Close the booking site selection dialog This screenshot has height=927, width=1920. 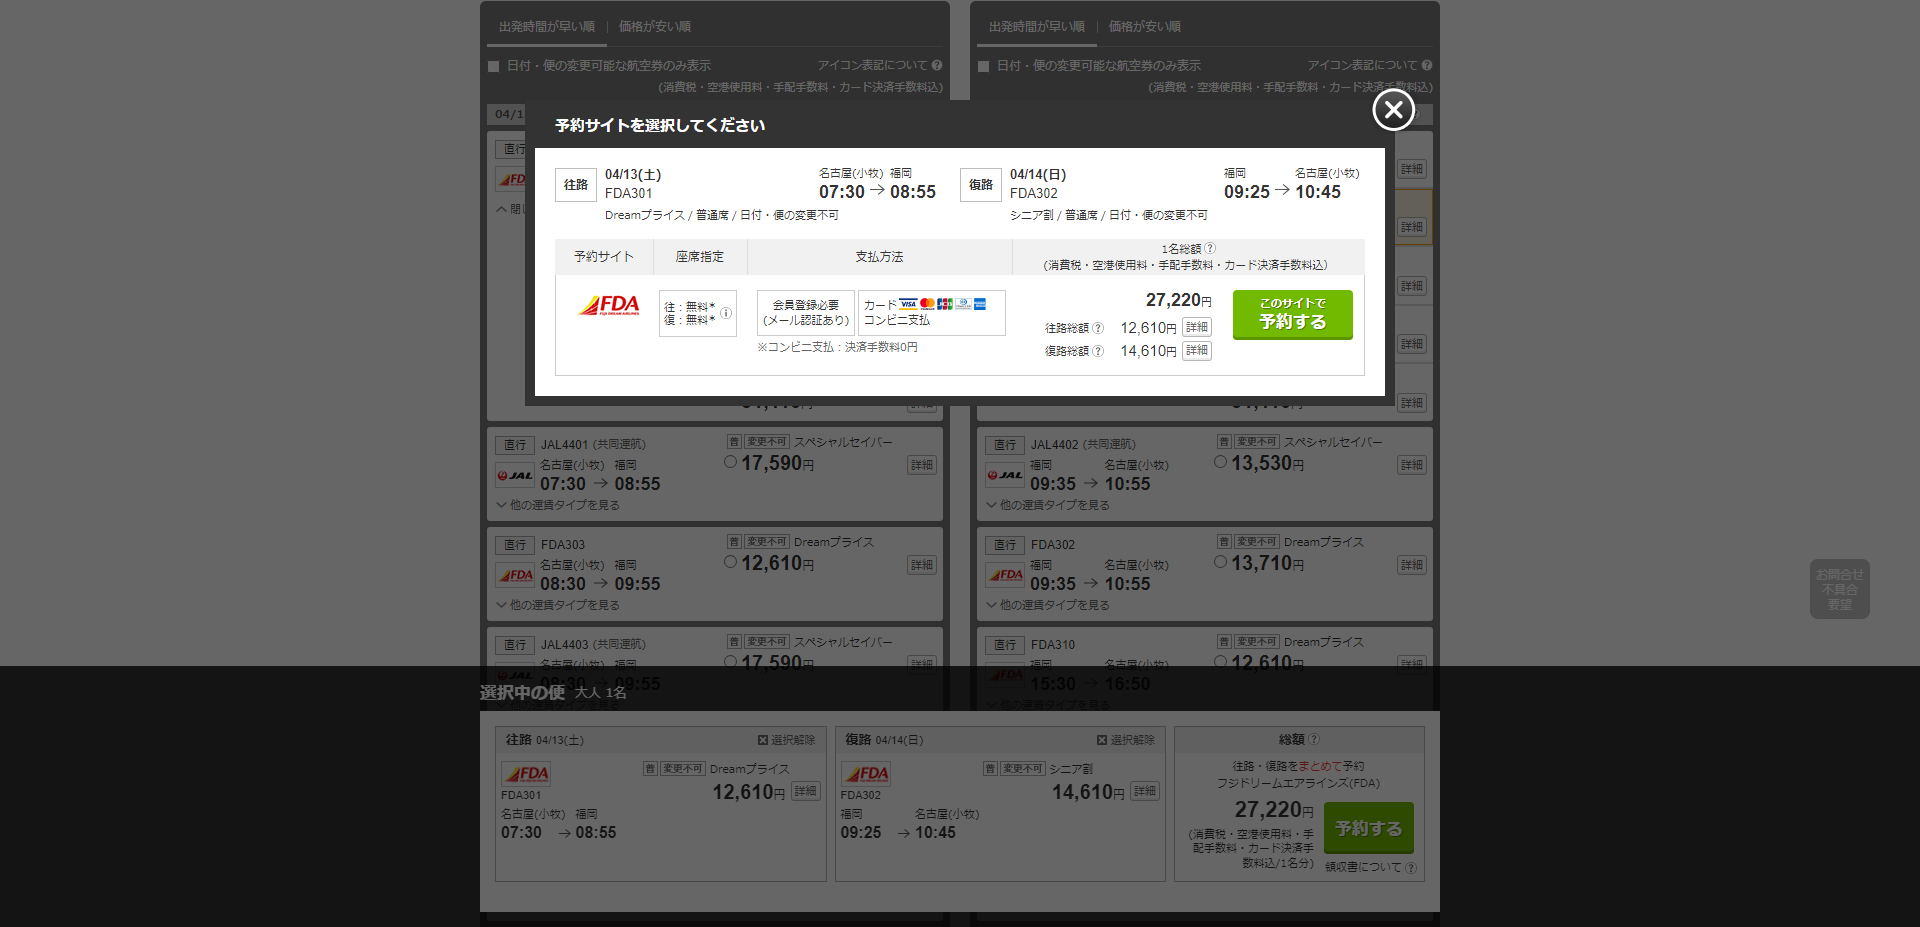1393,110
